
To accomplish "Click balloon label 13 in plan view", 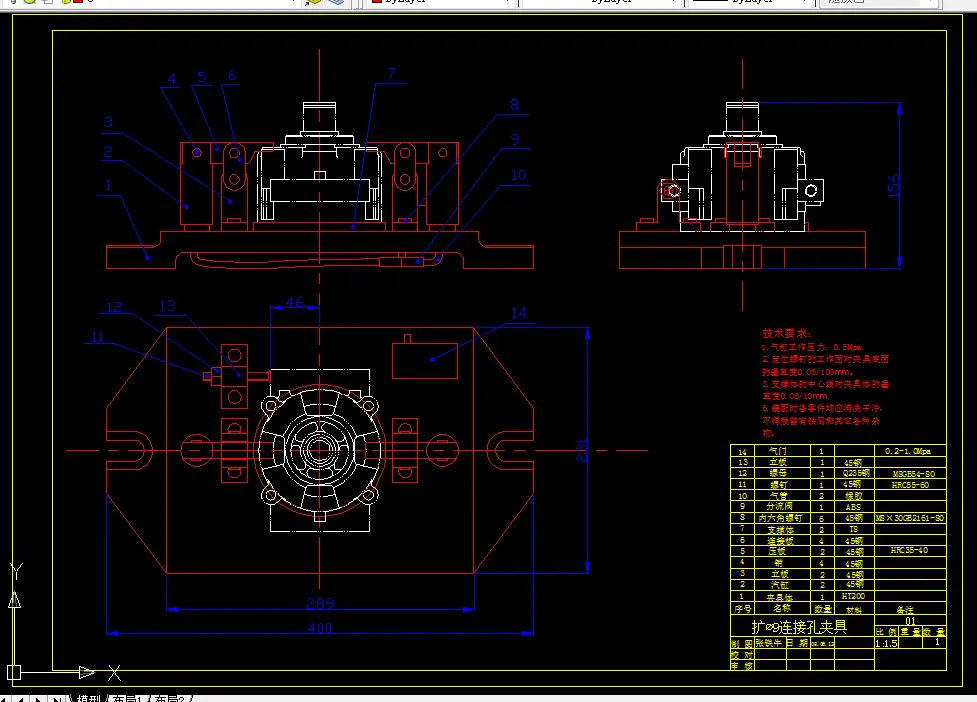I will (x=168, y=305).
